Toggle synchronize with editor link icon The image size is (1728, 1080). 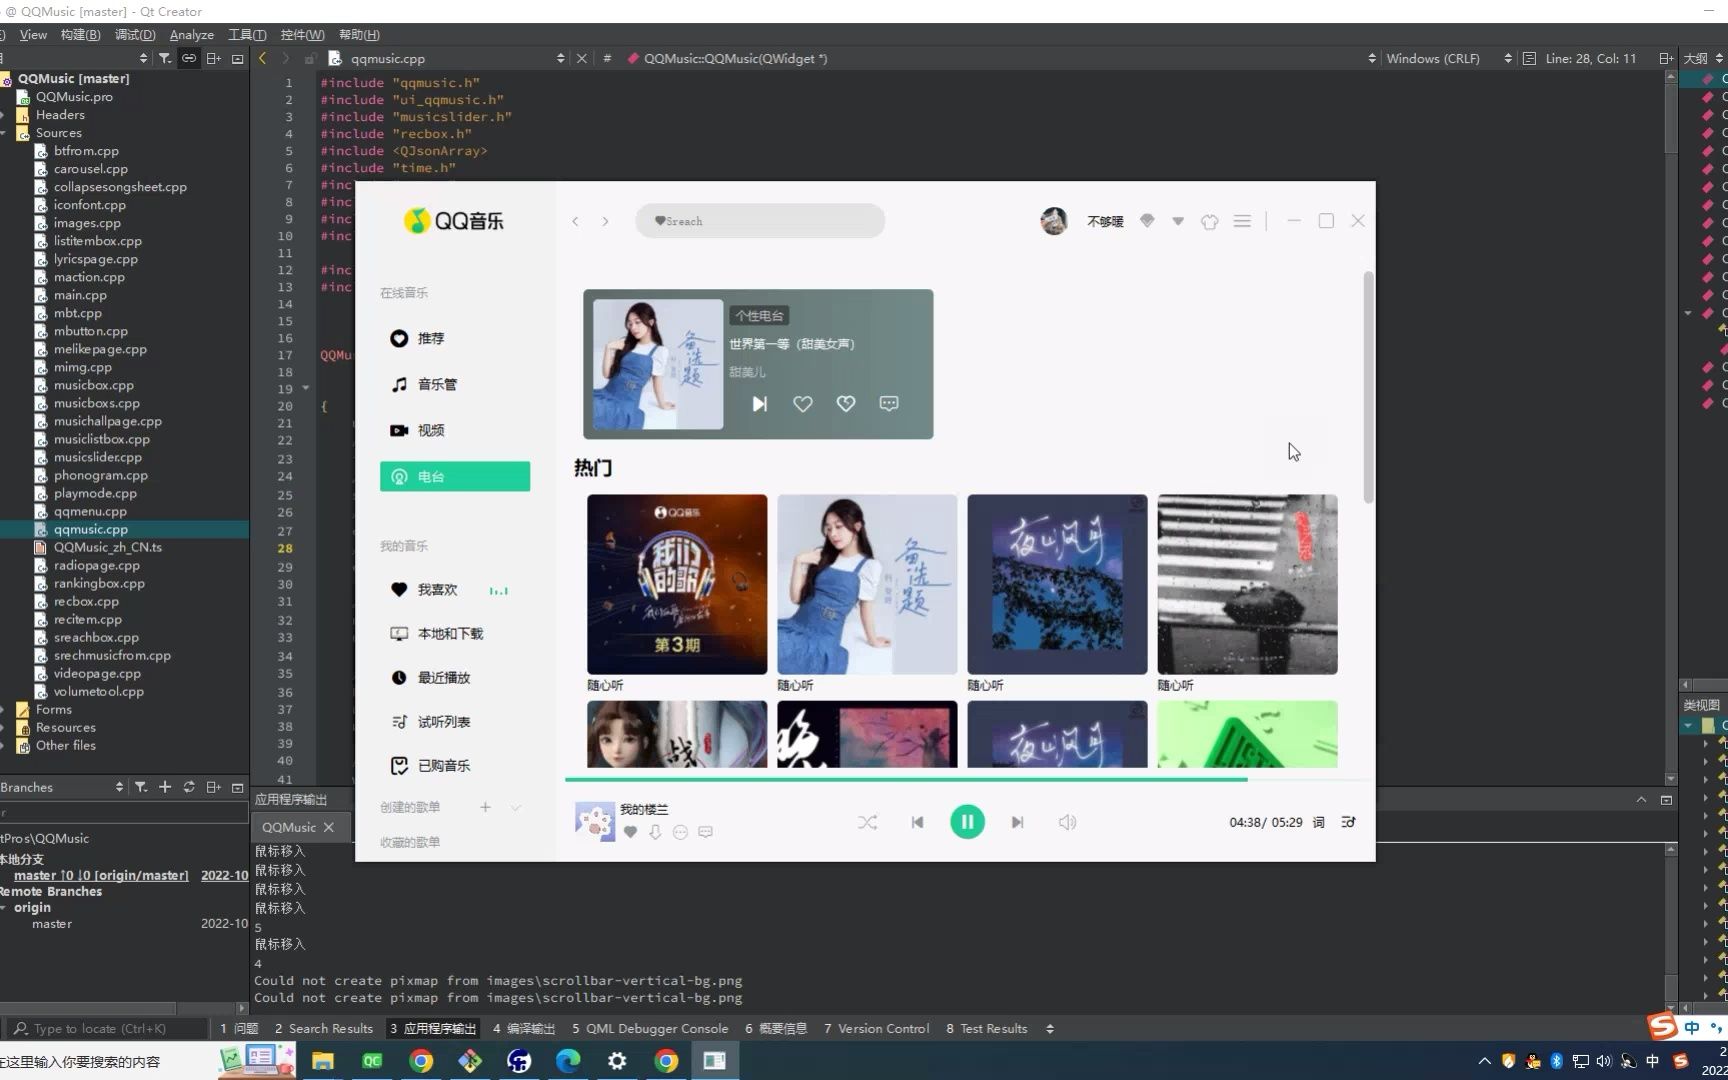(189, 58)
